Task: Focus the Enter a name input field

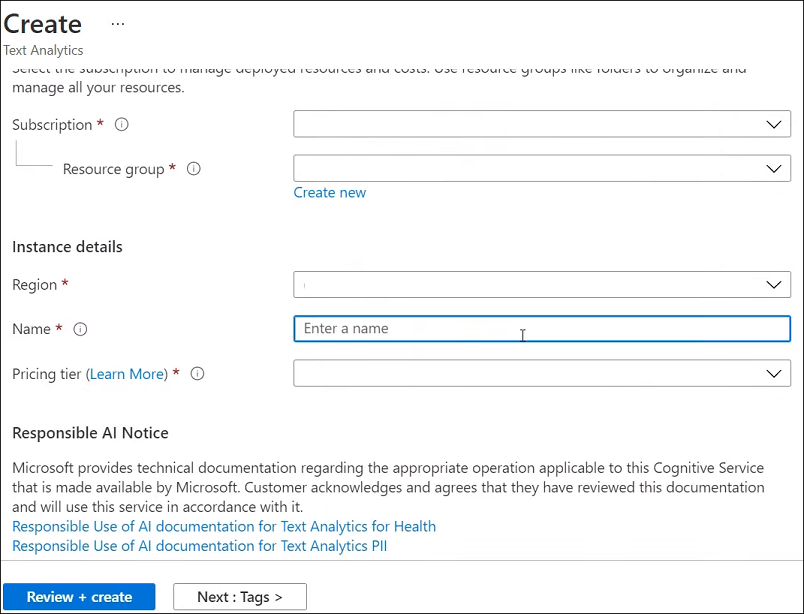Action: (541, 328)
